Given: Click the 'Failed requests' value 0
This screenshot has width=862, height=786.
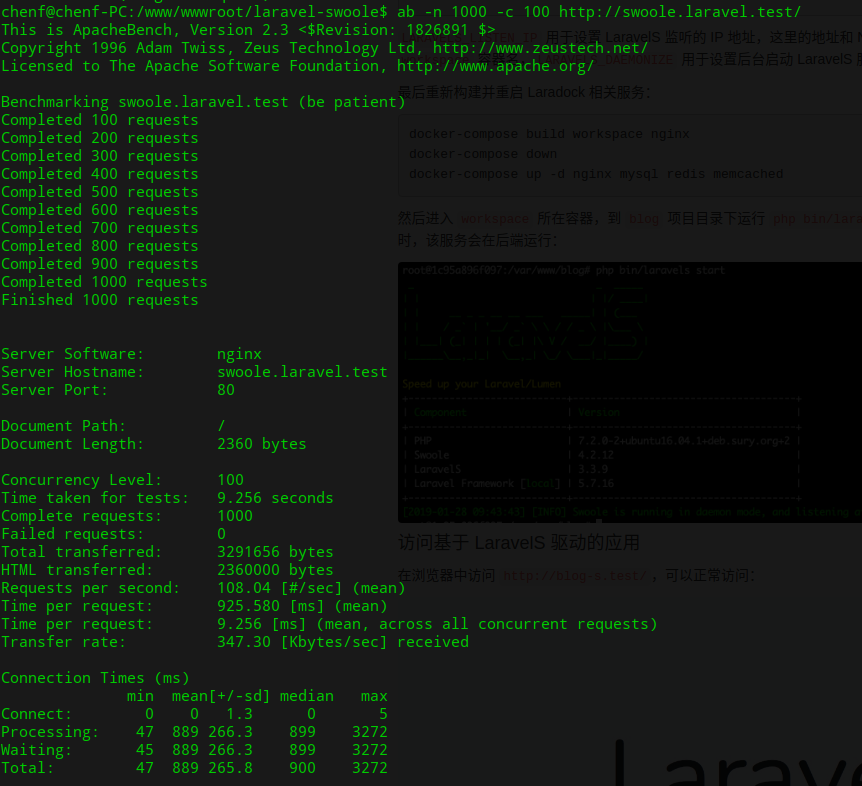Looking at the screenshot, I should click(222, 534).
